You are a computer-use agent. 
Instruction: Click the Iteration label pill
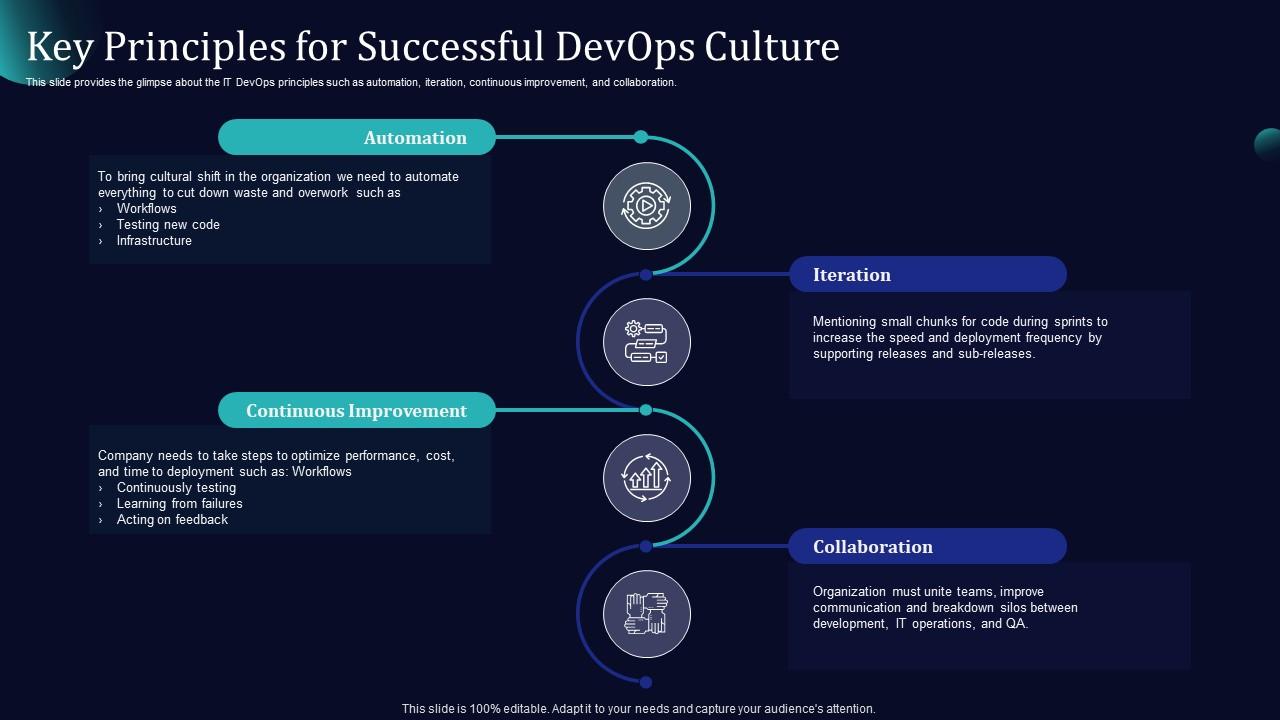pos(928,274)
